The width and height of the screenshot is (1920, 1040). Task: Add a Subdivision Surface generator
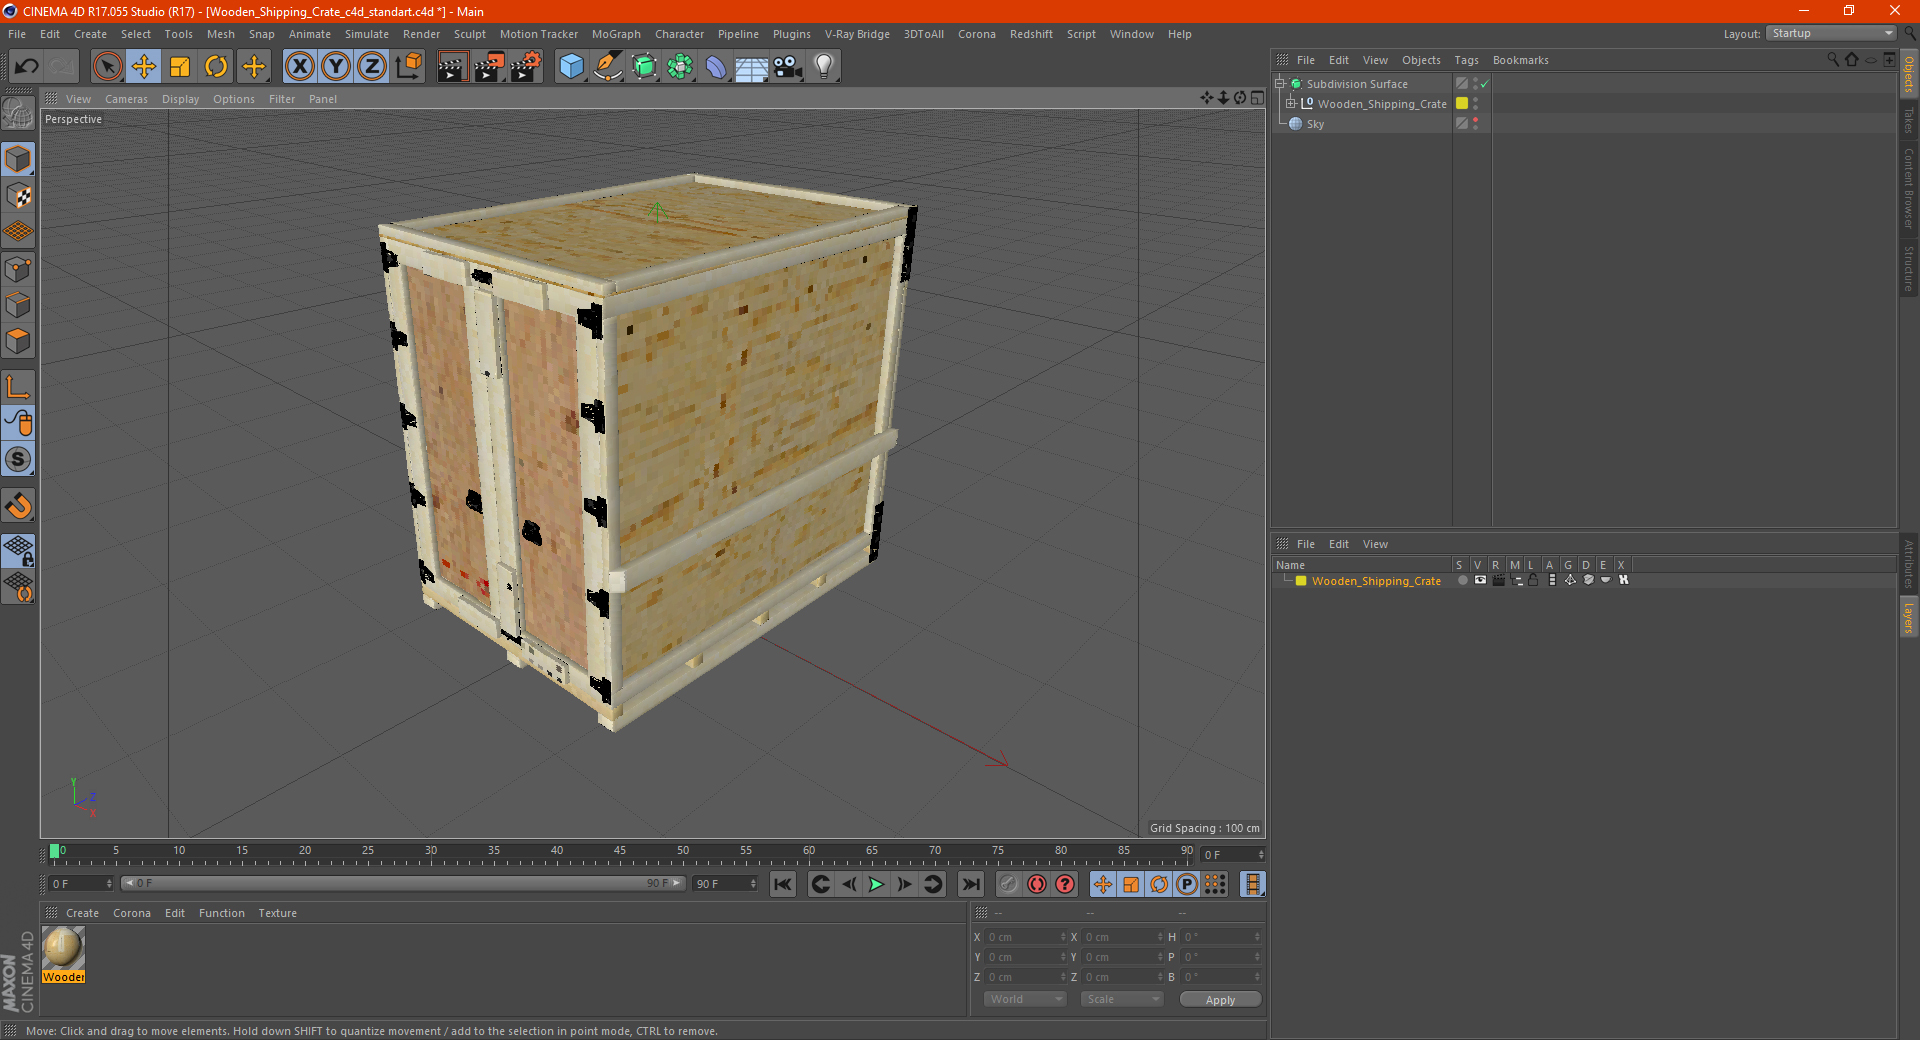coord(644,67)
